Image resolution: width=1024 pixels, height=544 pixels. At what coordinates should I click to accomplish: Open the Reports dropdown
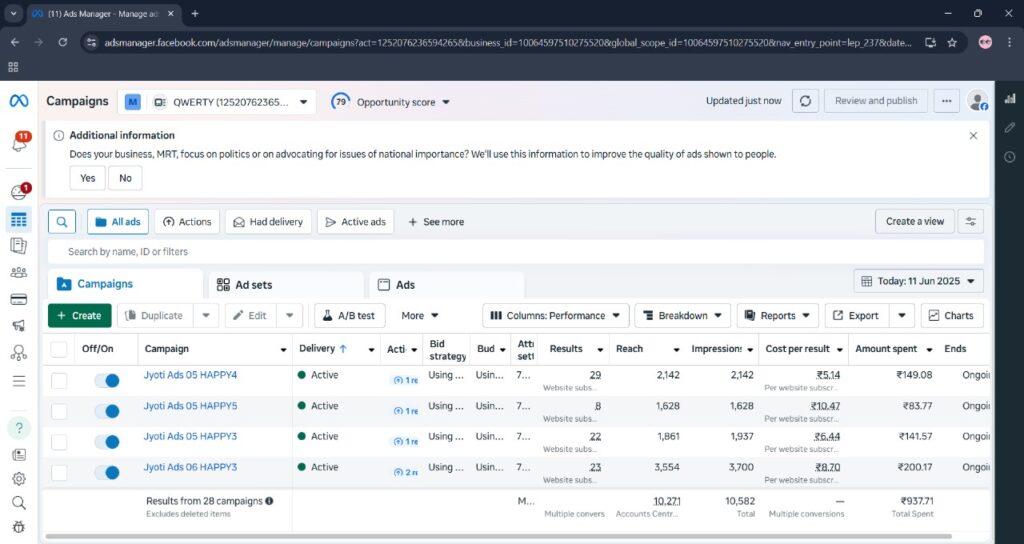pyautogui.click(x=777, y=315)
